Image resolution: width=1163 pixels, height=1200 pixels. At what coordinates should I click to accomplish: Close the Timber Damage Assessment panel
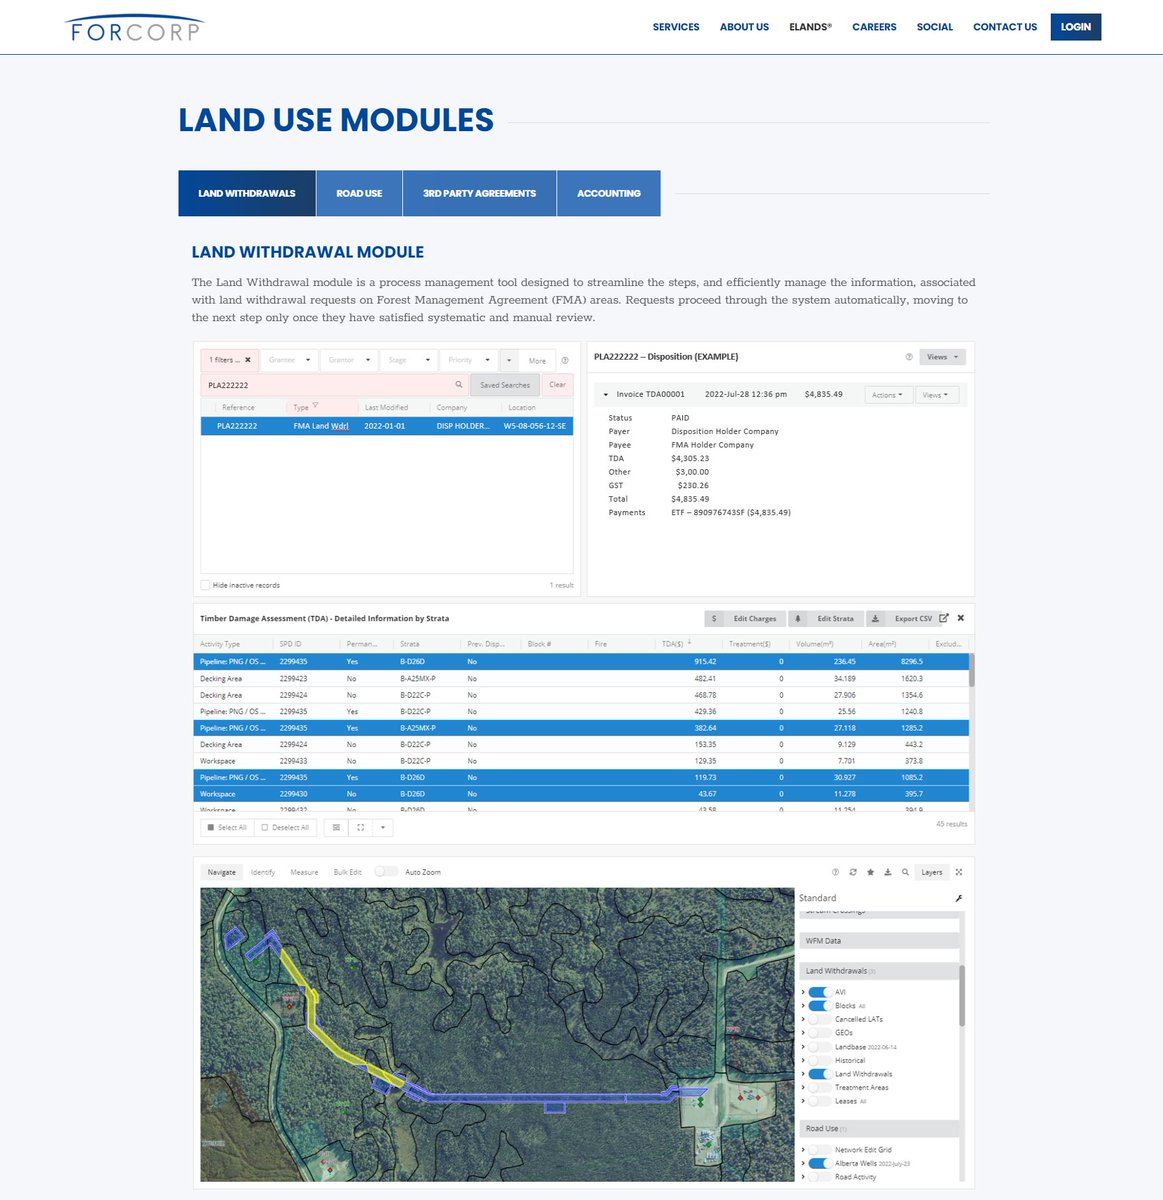961,618
